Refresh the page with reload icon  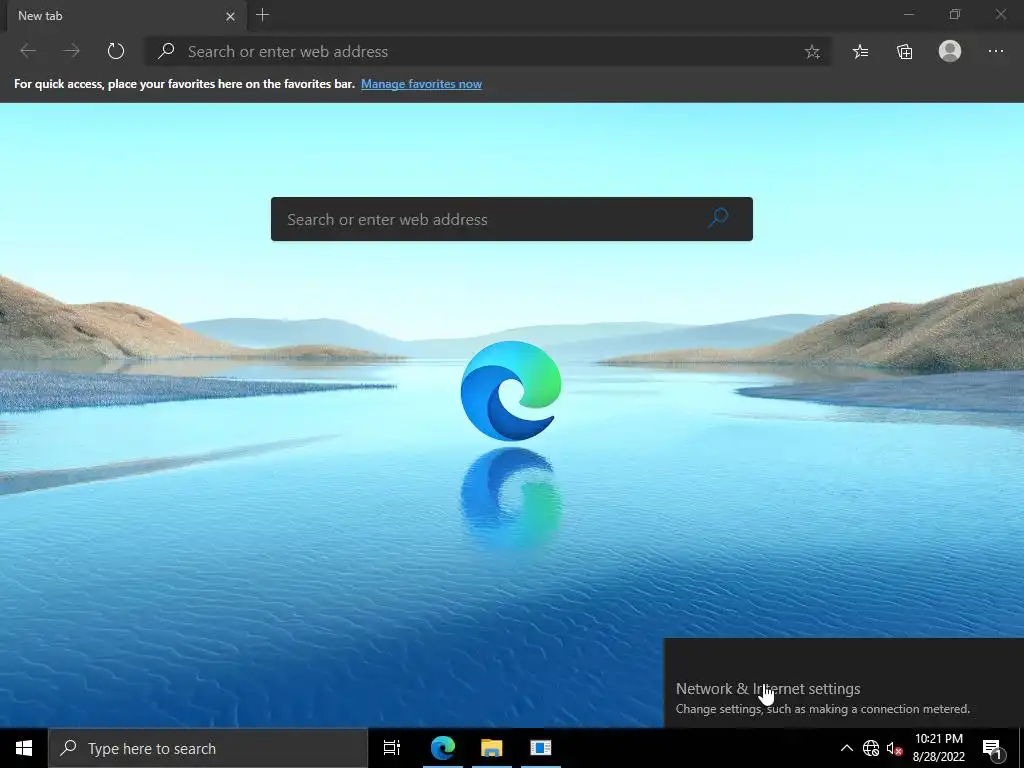point(116,51)
